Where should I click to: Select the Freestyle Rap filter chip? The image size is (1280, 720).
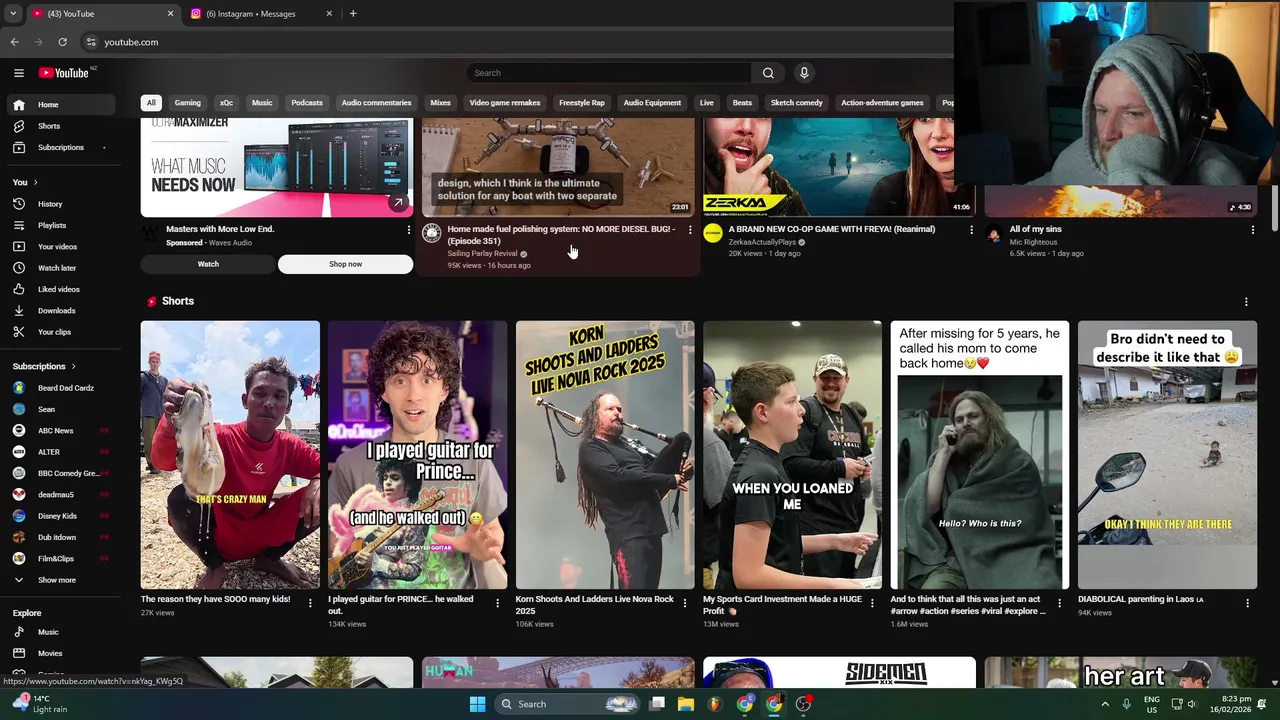coord(582,103)
